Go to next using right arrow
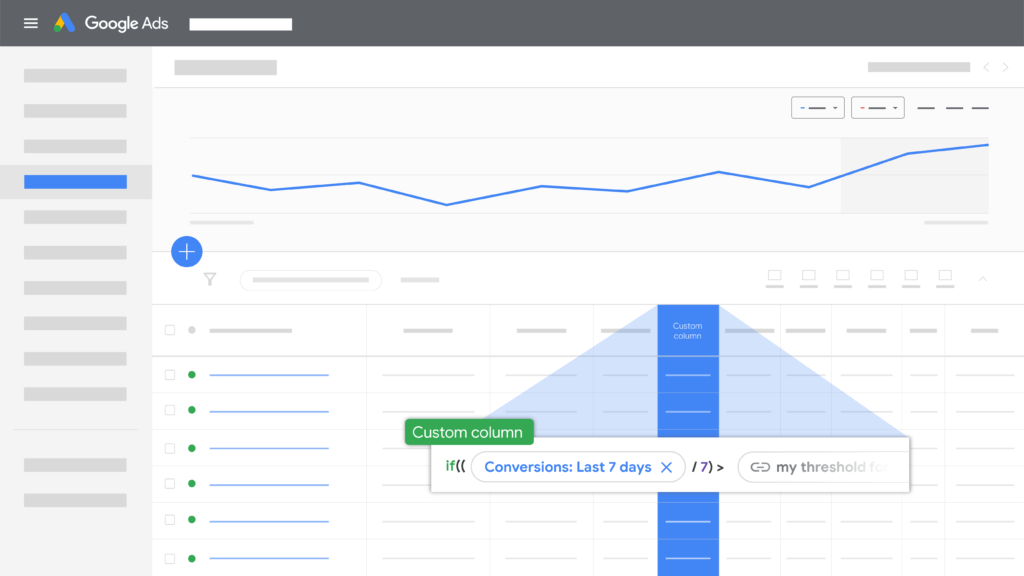Image resolution: width=1024 pixels, height=576 pixels. tap(1005, 68)
